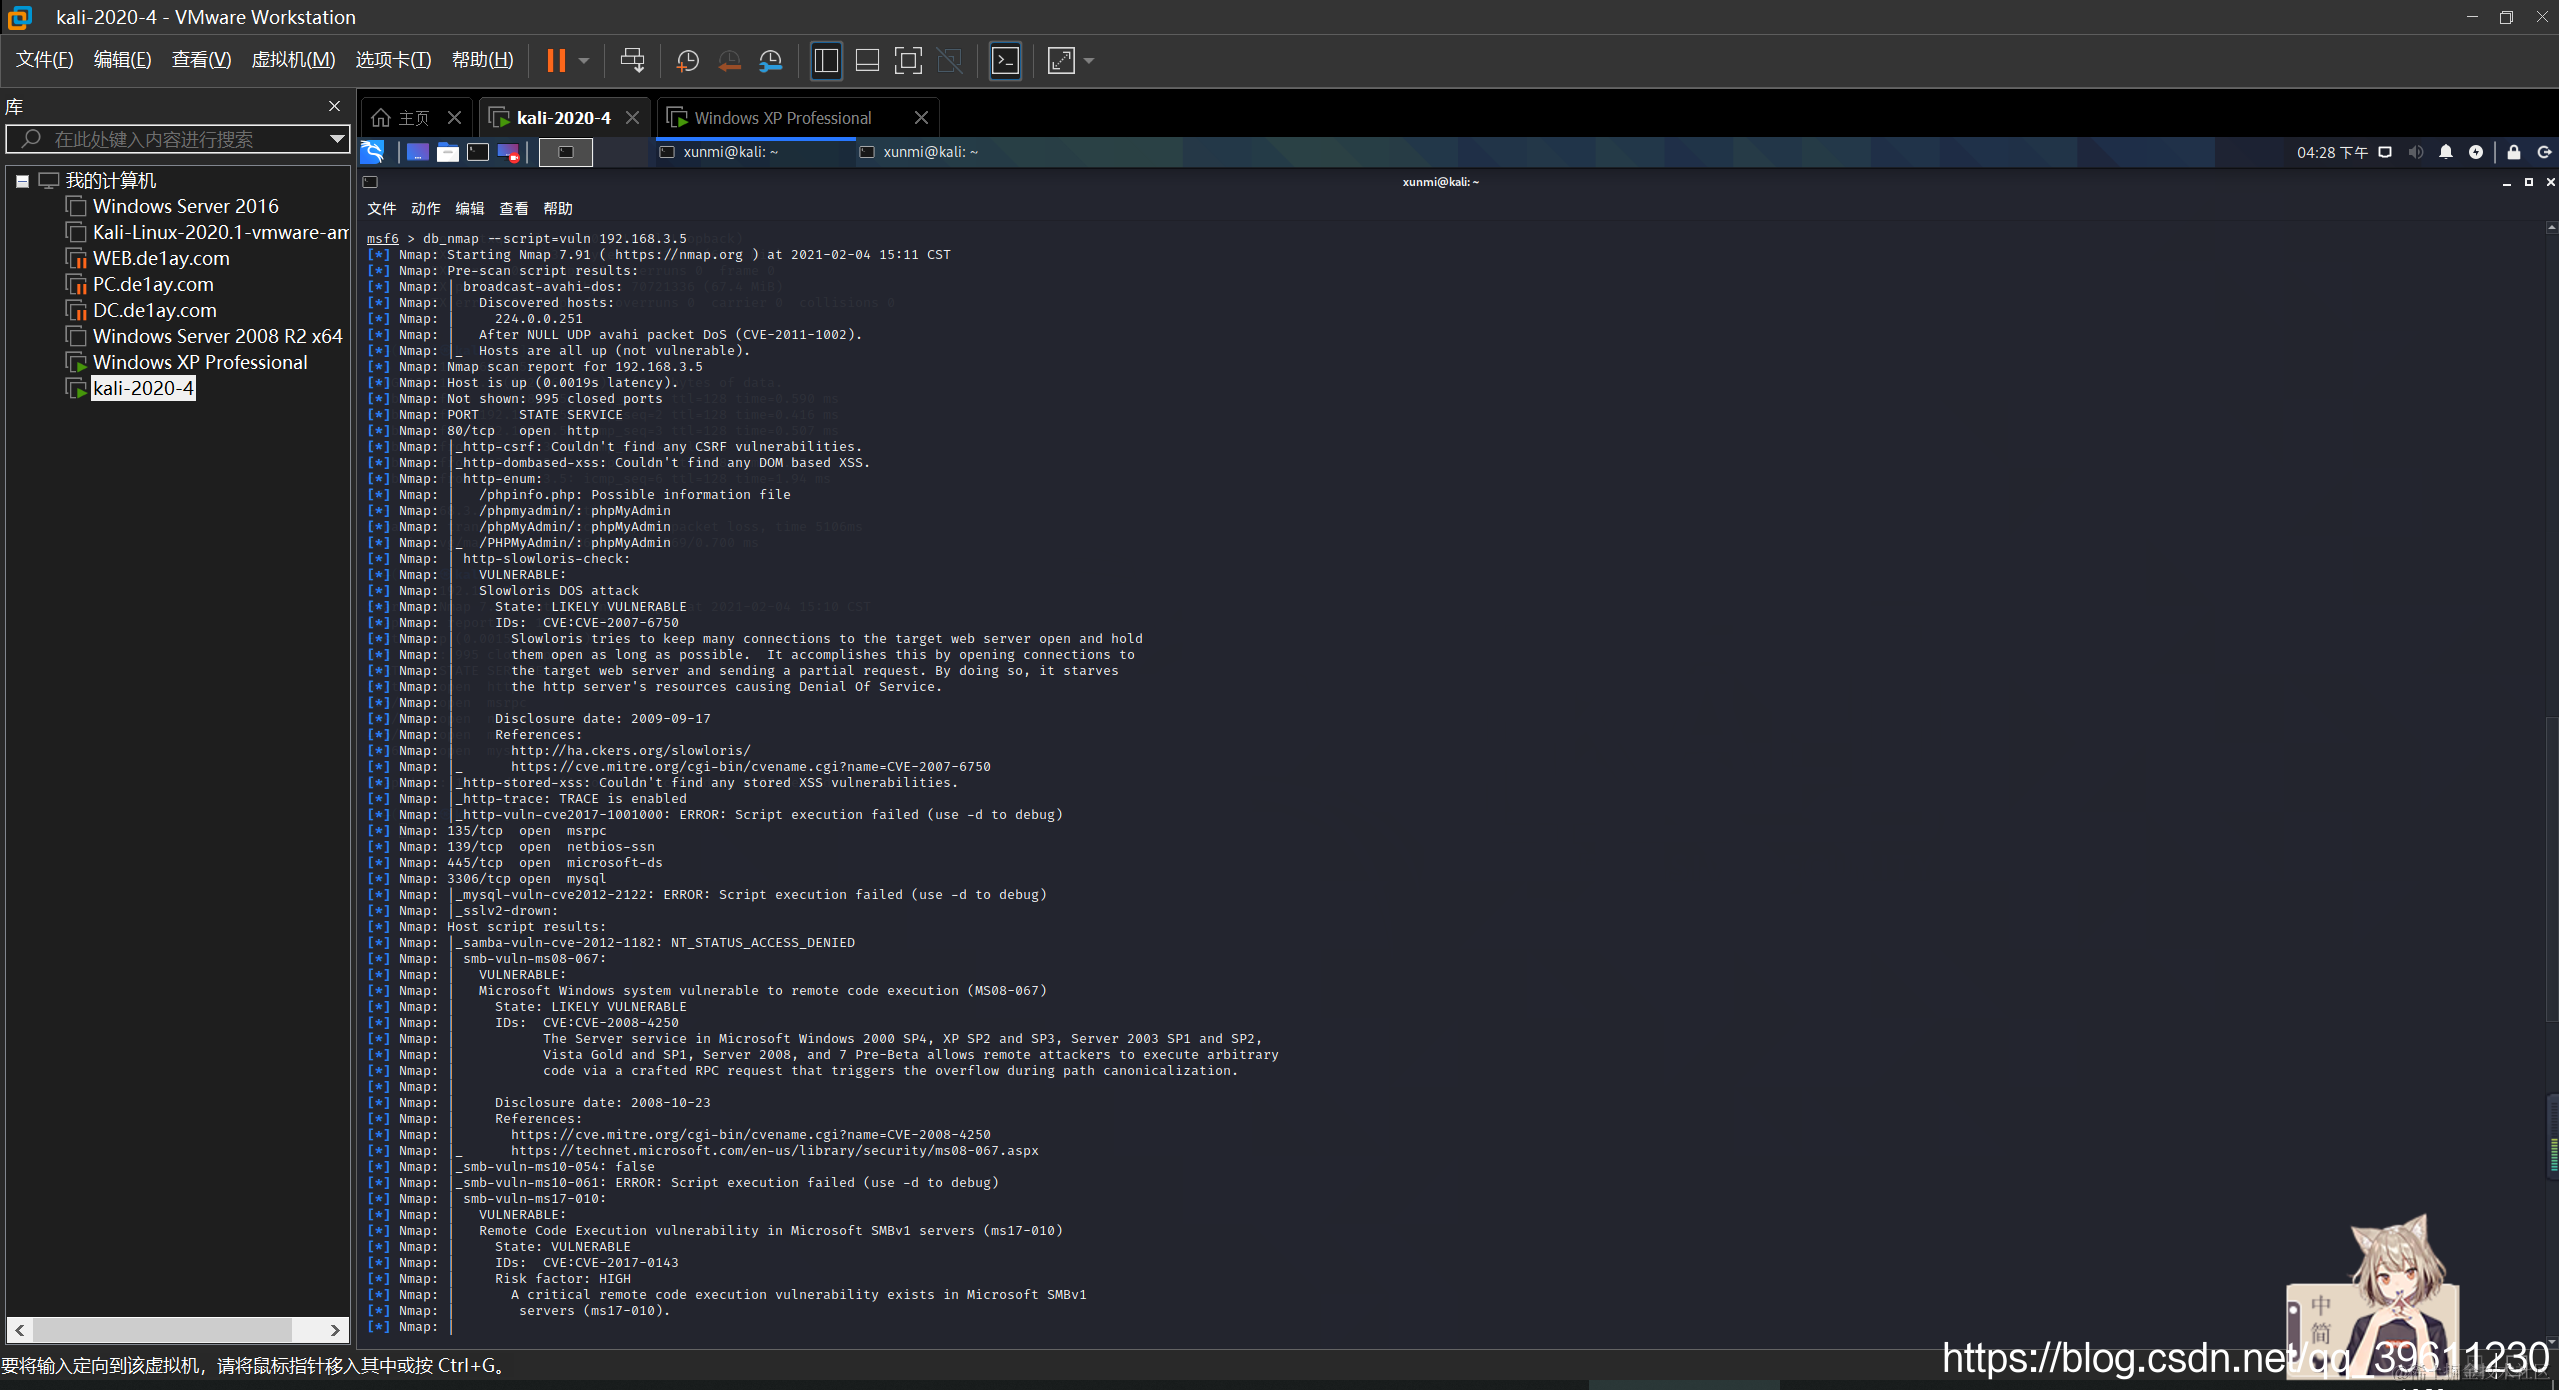2559x1390 pixels.
Task: Click the Kali dragon menu icon
Action: [372, 152]
